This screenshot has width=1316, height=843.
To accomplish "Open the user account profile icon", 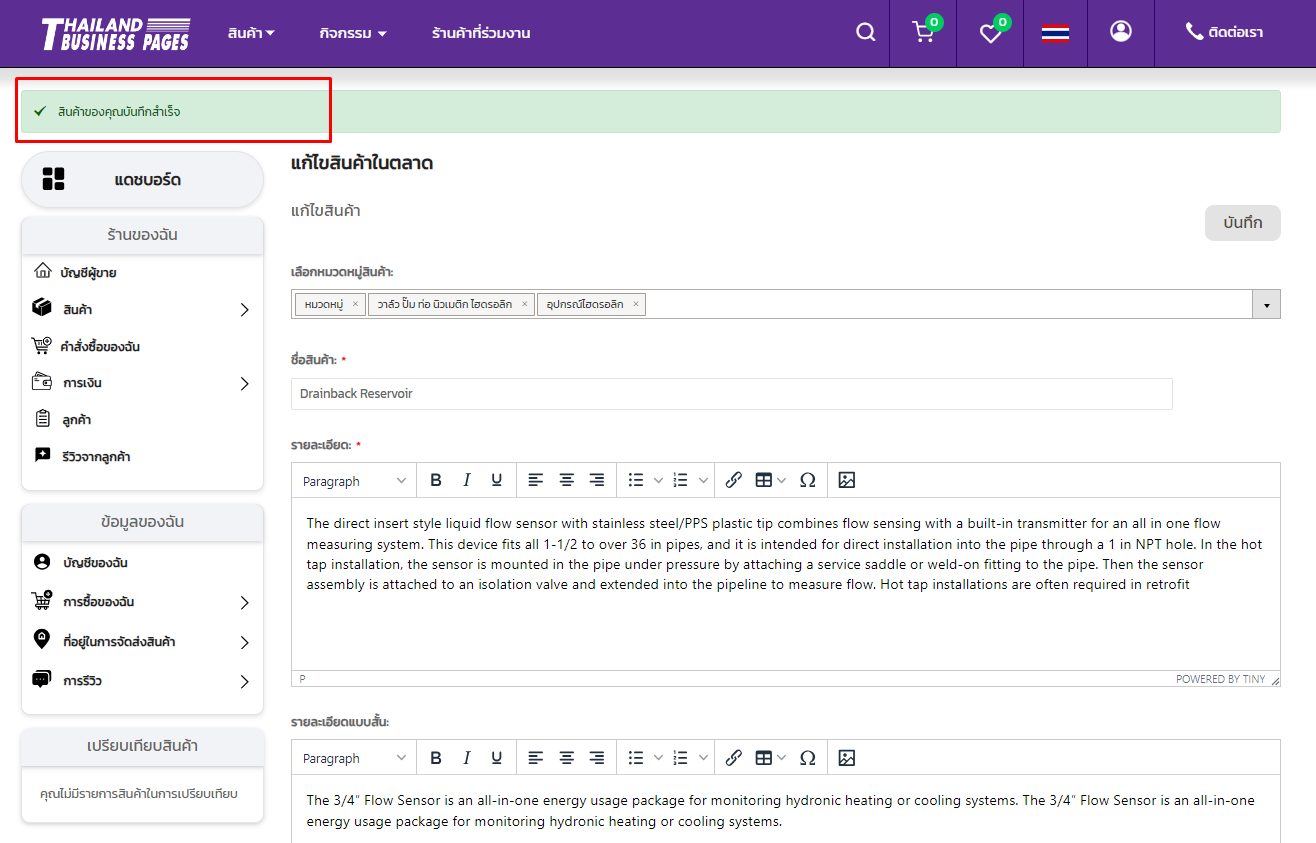I will (1121, 32).
